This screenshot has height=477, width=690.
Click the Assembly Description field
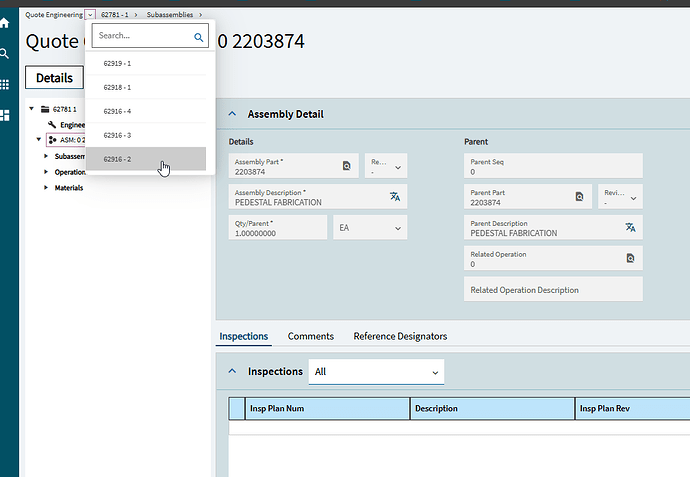coord(318,197)
